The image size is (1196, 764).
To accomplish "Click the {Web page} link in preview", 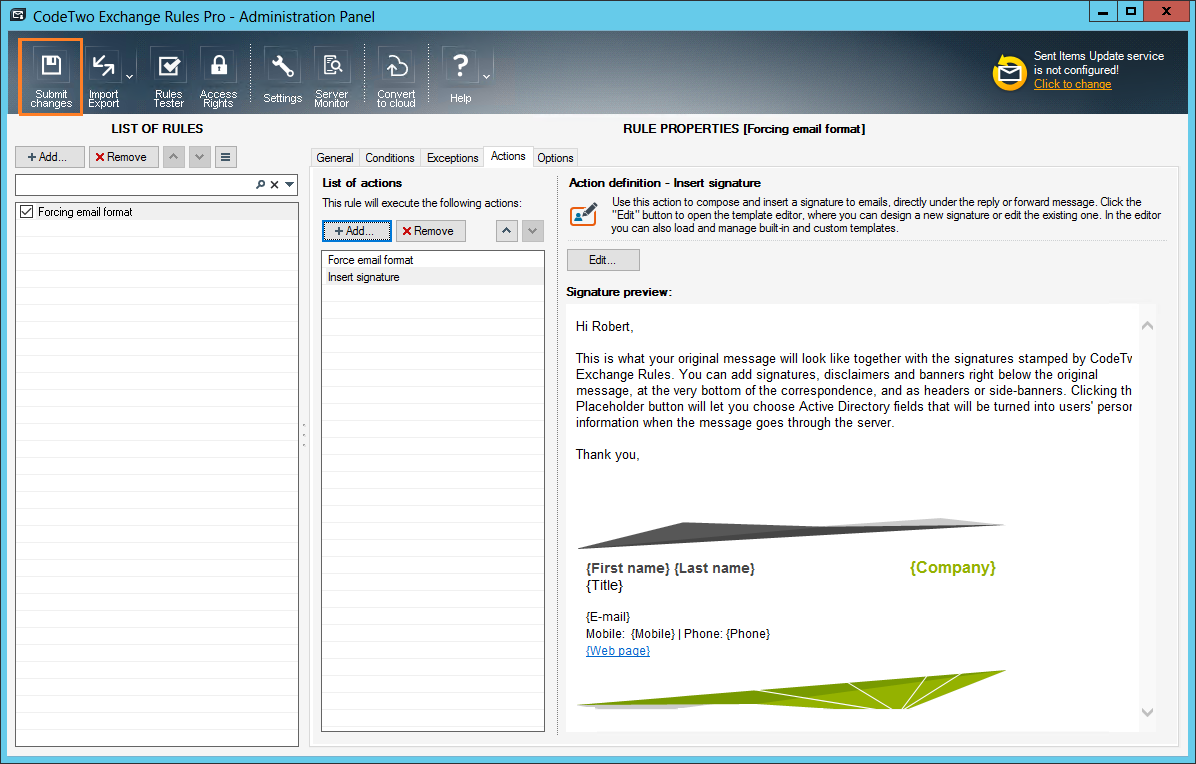I will tap(618, 650).
